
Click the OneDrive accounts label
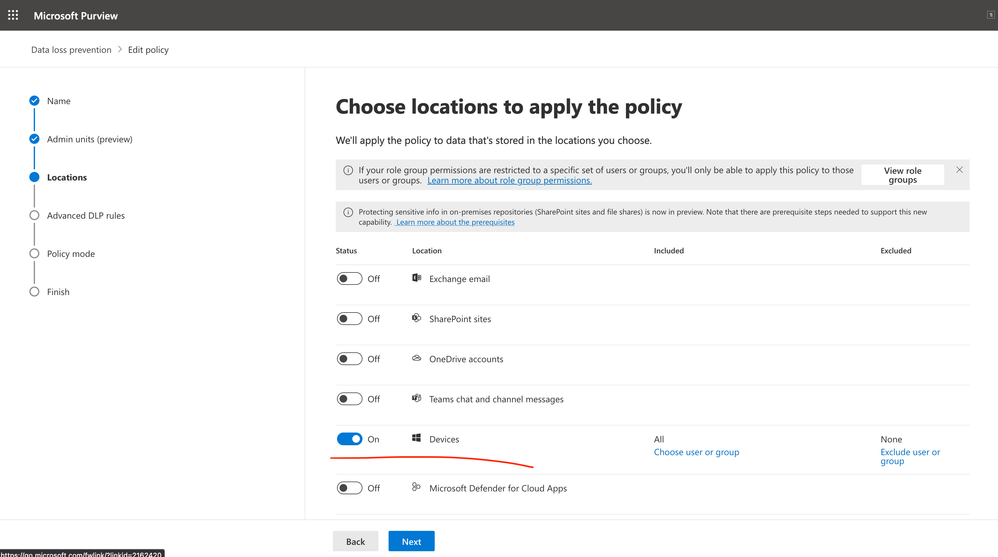point(466,359)
